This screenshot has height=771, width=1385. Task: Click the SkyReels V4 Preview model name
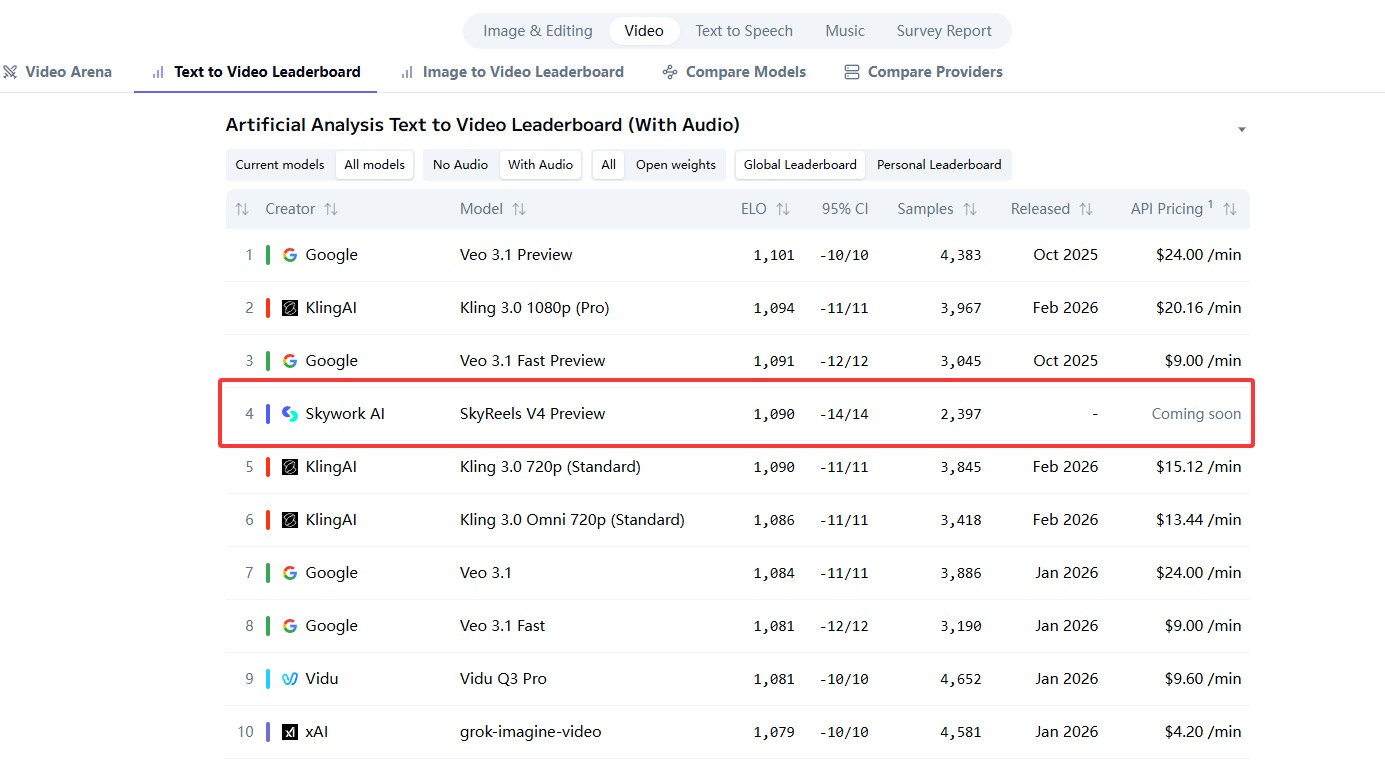coord(532,414)
